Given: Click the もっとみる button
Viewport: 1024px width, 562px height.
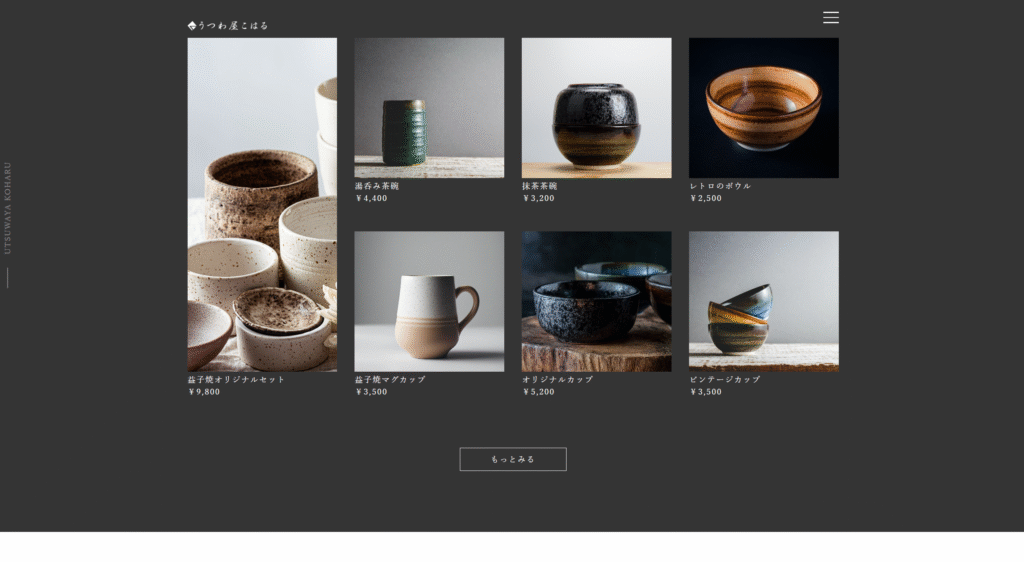Looking at the screenshot, I should coord(513,459).
